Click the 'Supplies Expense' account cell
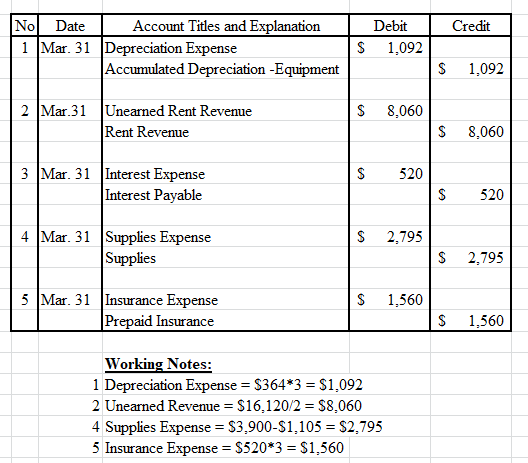Viewport: 528px width, 463px height. pyautogui.click(x=226, y=237)
